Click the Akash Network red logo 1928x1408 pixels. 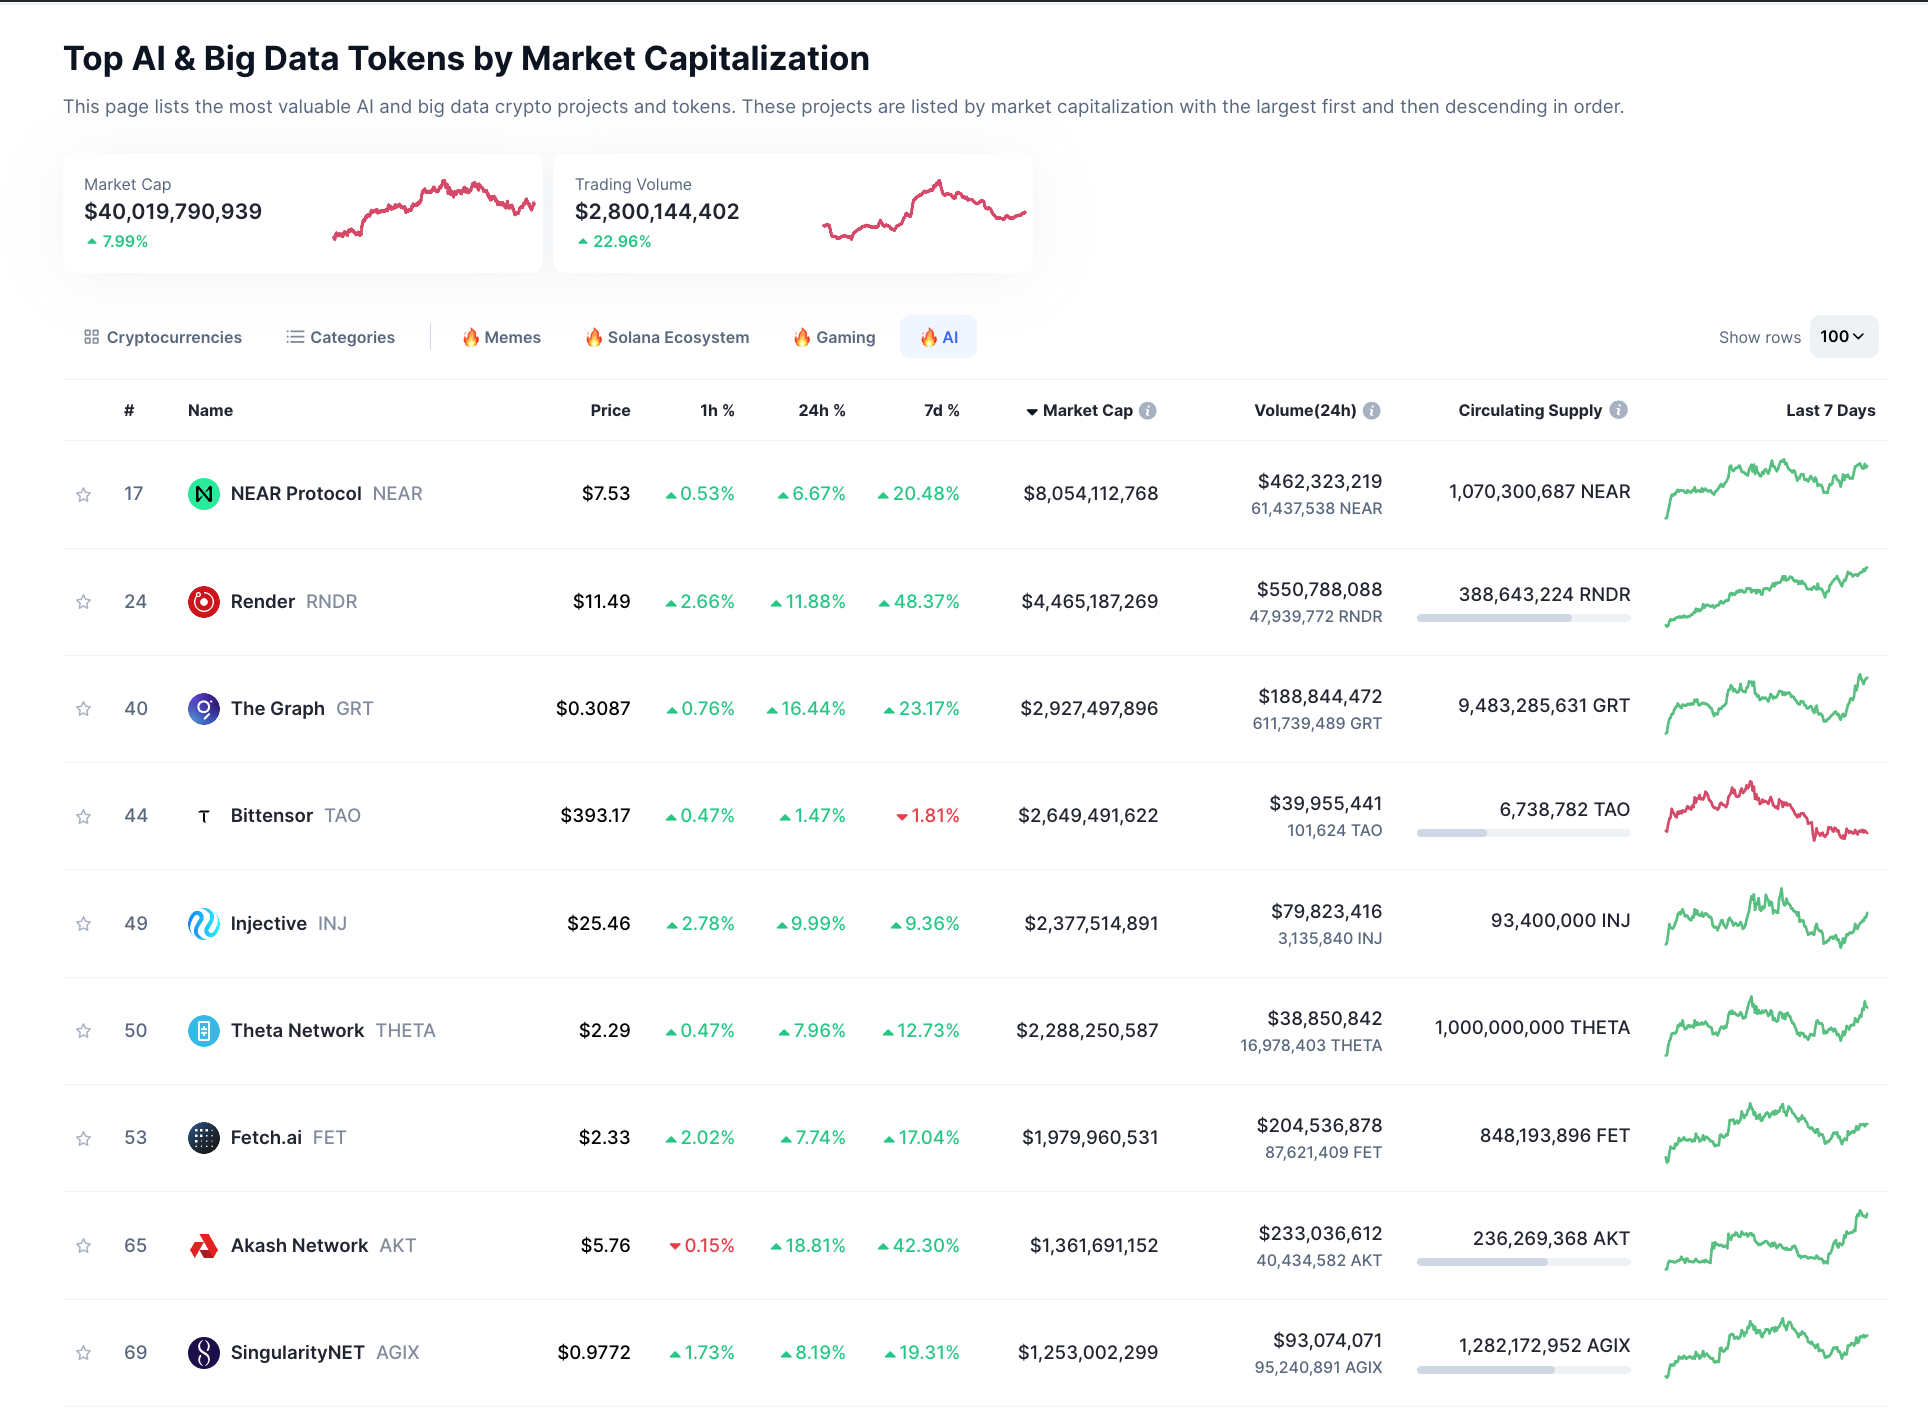point(204,1246)
